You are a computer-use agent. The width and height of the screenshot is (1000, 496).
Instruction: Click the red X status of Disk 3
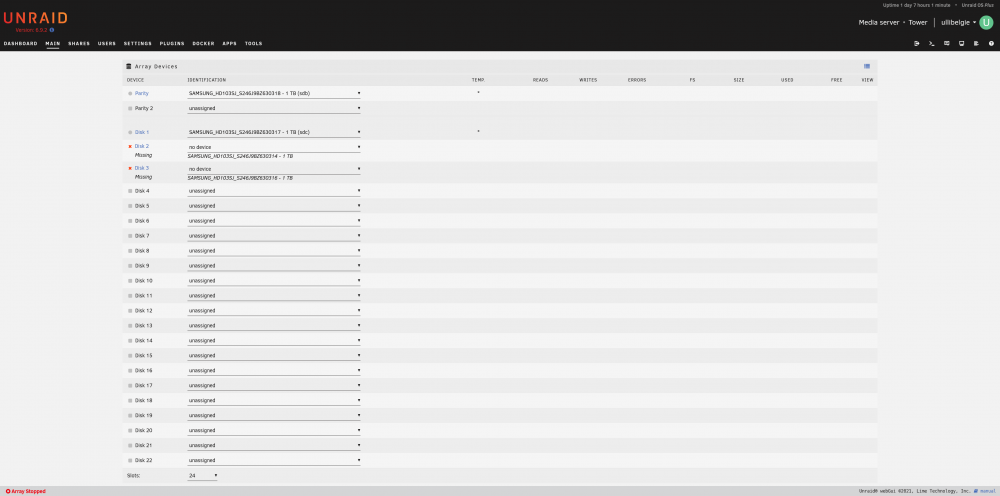point(129,168)
